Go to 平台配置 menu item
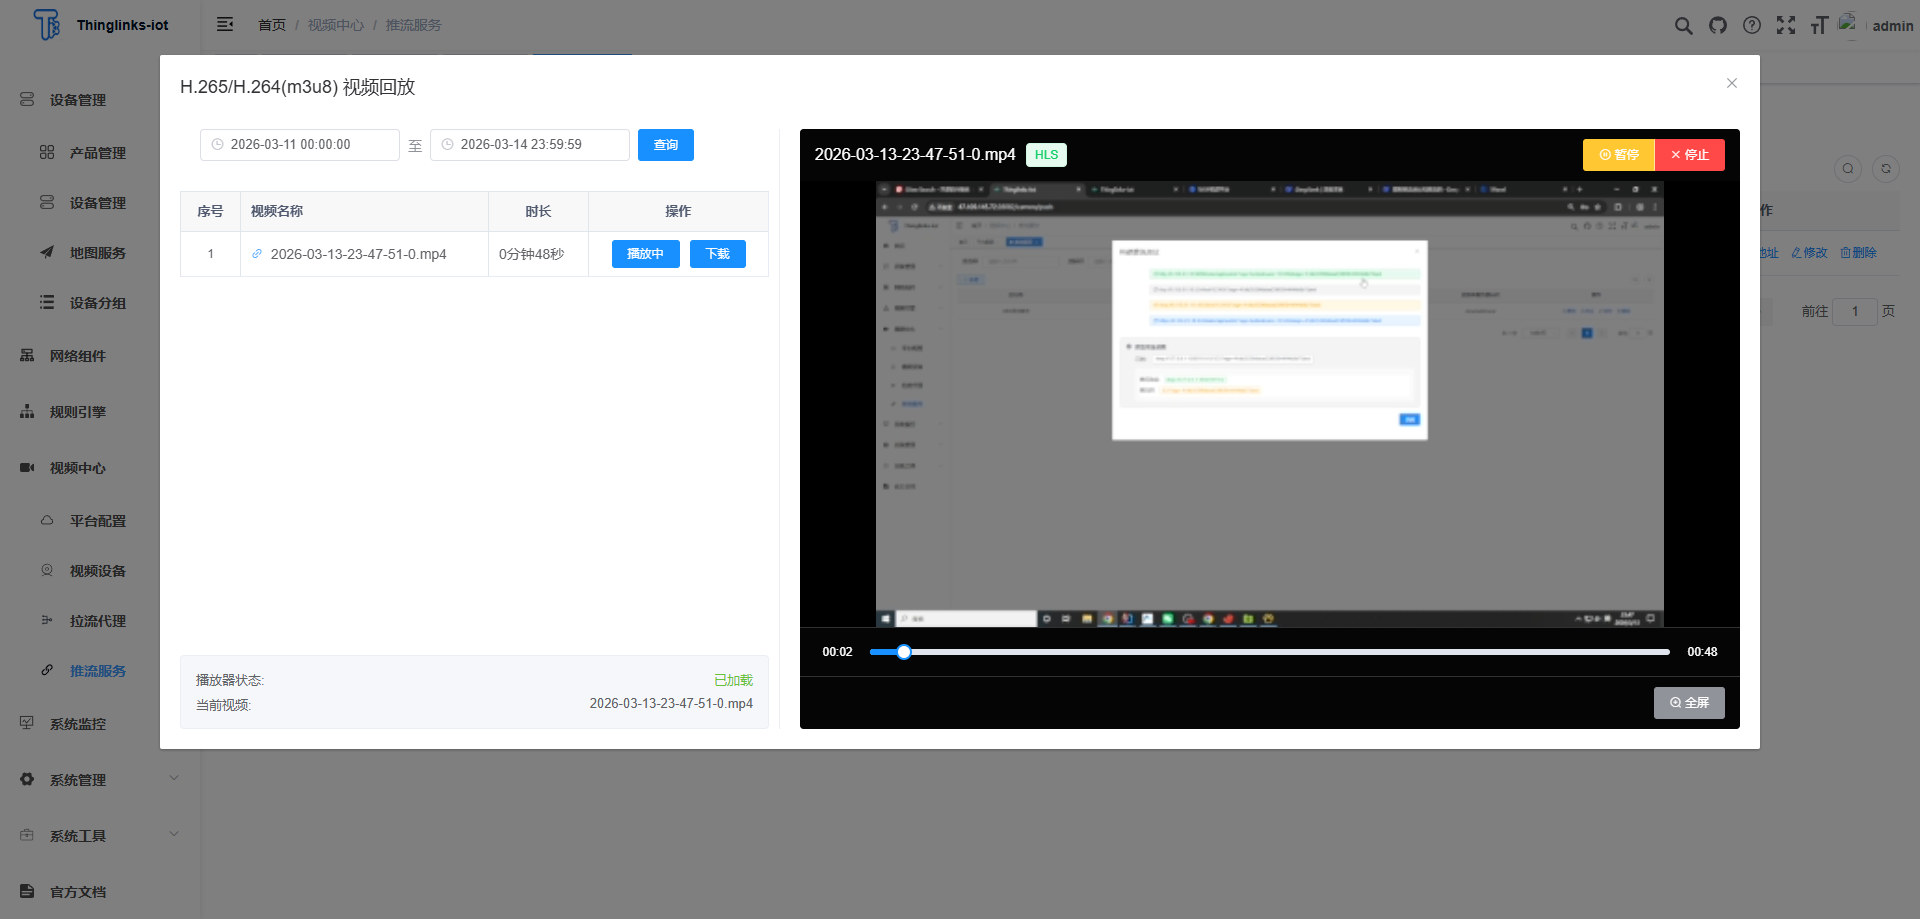This screenshot has width=1920, height=919. point(97,521)
